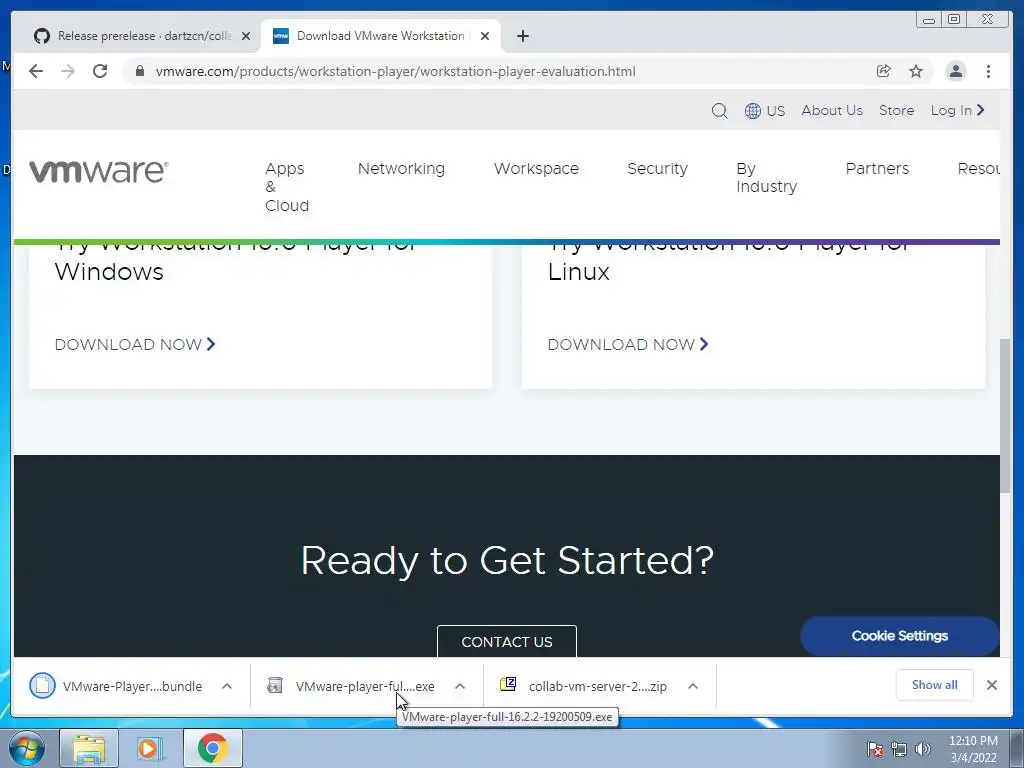The width and height of the screenshot is (1024, 768).
Task: Expand options for collab-vm-server zip download
Action: pos(693,686)
